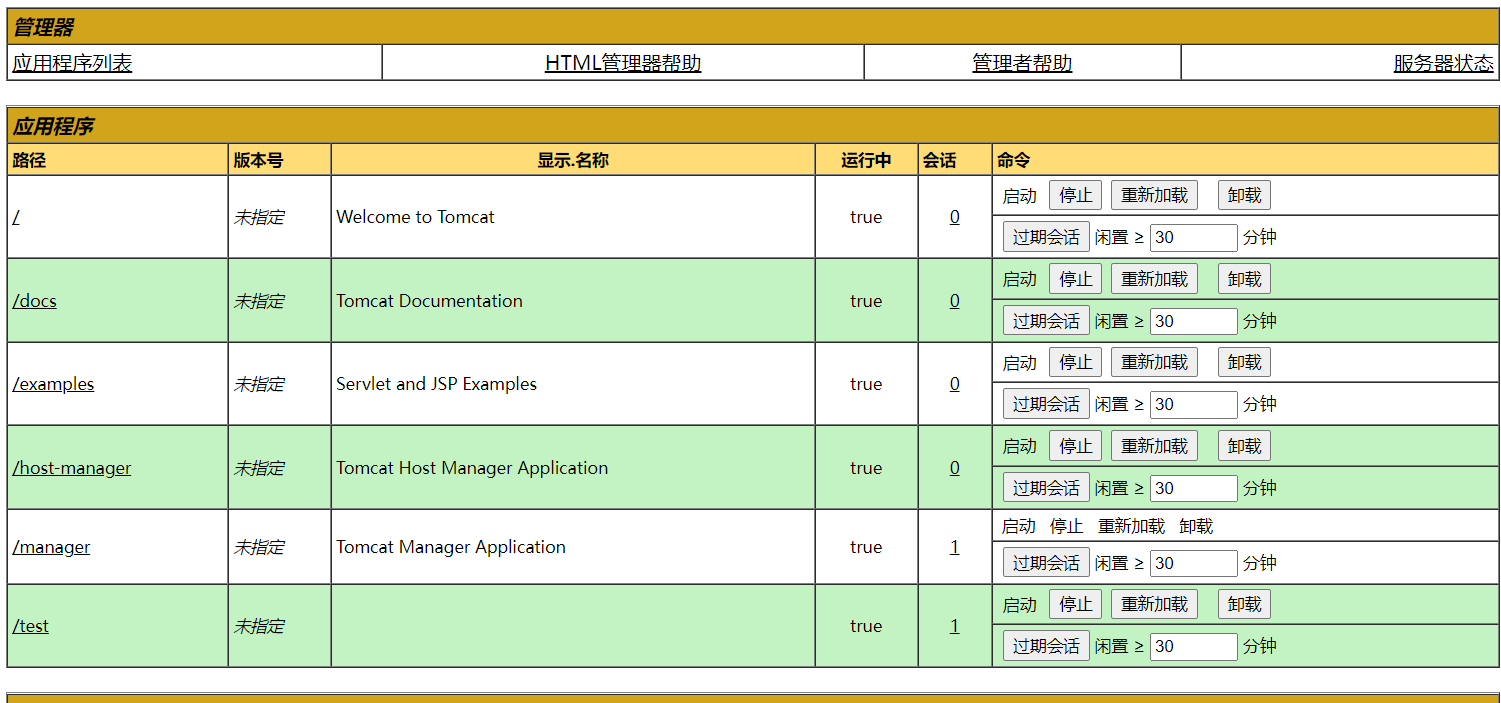Expire sessions for /manager application
Viewport: 1501px width, 703px height.
tap(1046, 563)
